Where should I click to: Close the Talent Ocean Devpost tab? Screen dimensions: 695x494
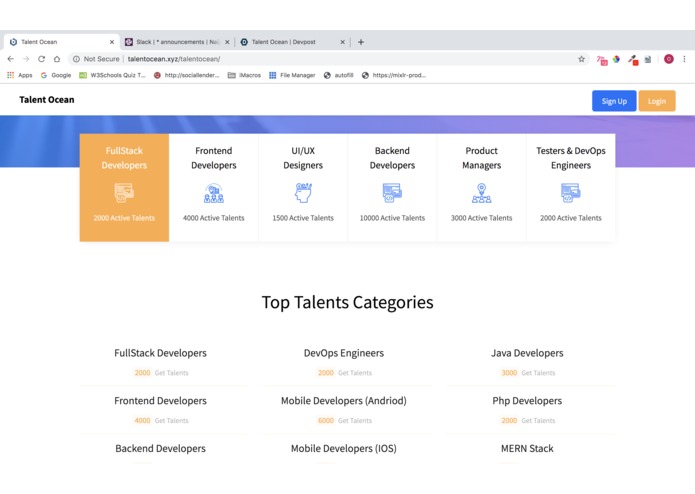coord(342,42)
